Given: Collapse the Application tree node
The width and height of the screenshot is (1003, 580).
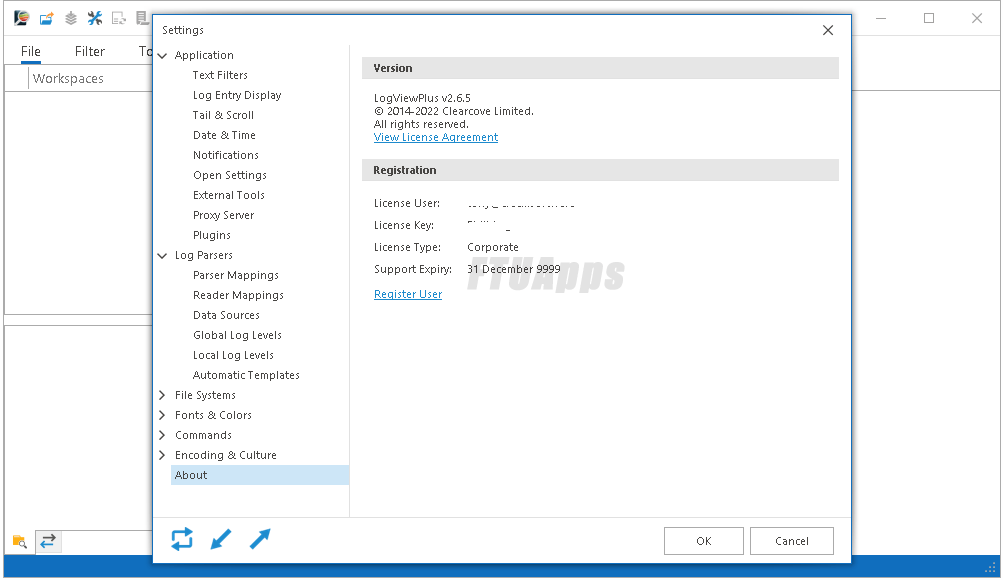Looking at the screenshot, I should (162, 56).
